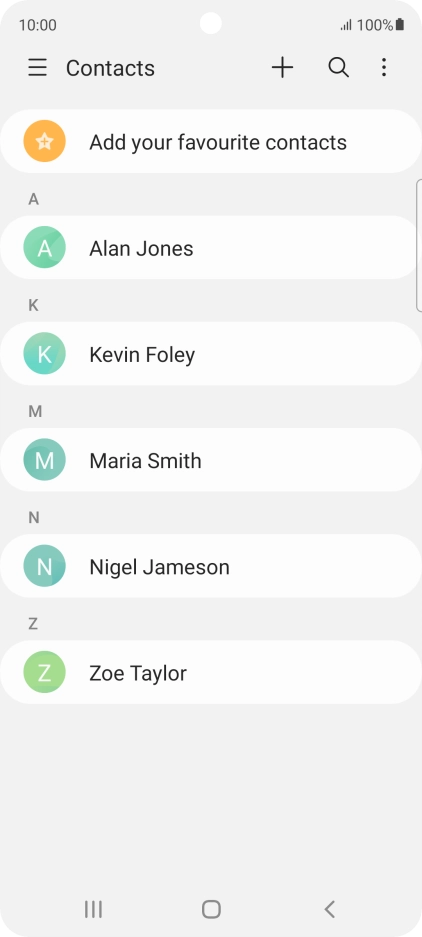The image size is (422, 937).
Task: Tap the plus icon to add contact
Action: click(282, 68)
